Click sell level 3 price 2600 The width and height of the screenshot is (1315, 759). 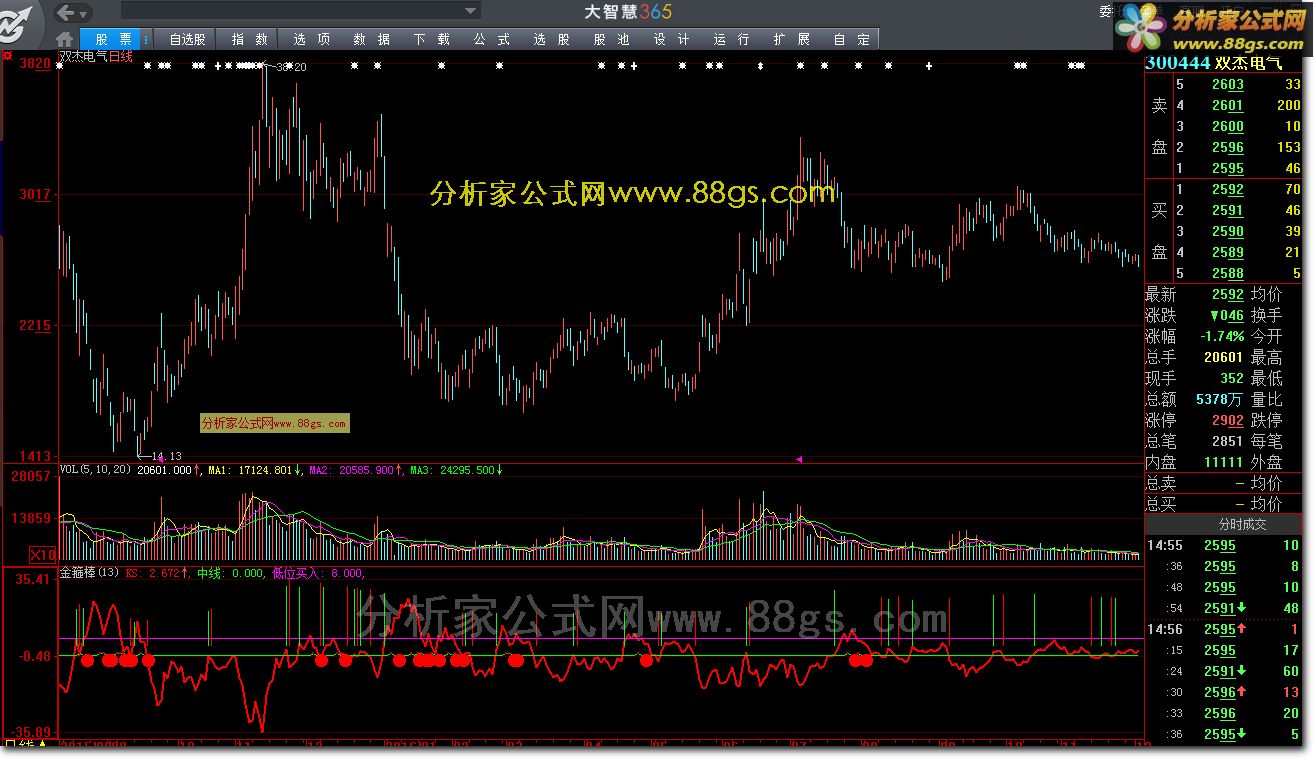coord(1227,127)
